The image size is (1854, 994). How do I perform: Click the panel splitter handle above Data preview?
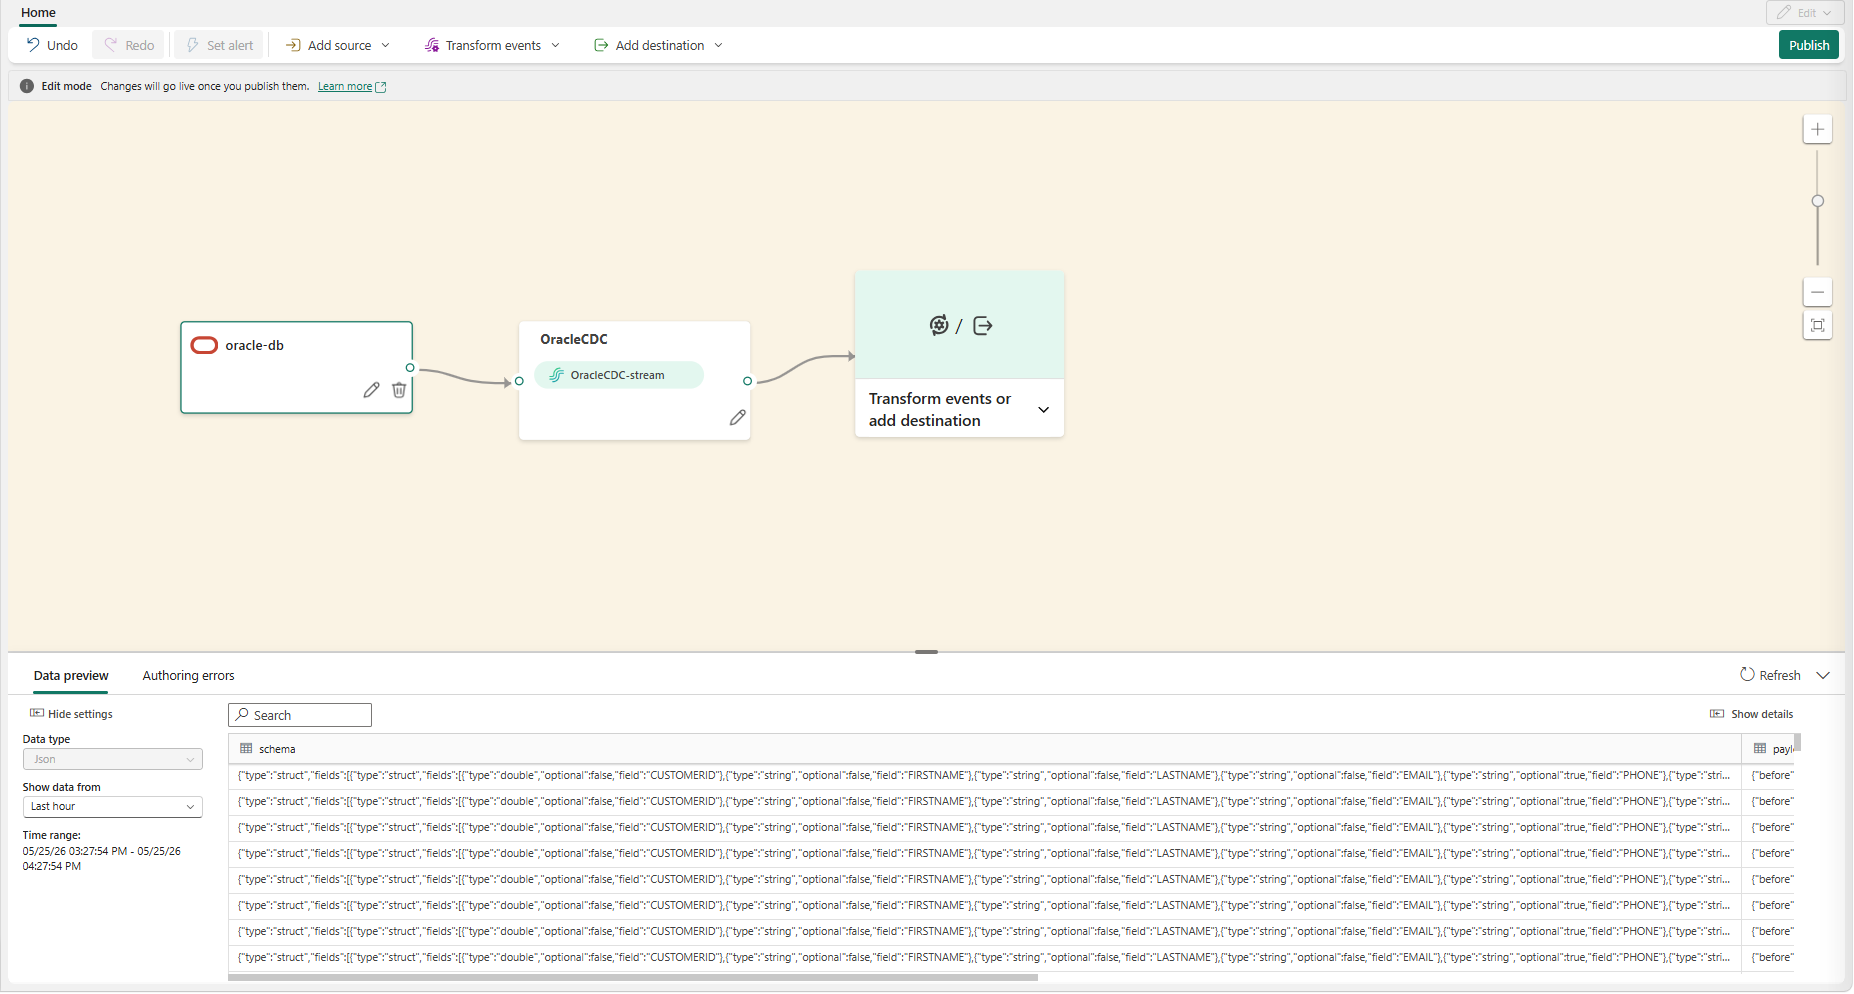point(926,652)
